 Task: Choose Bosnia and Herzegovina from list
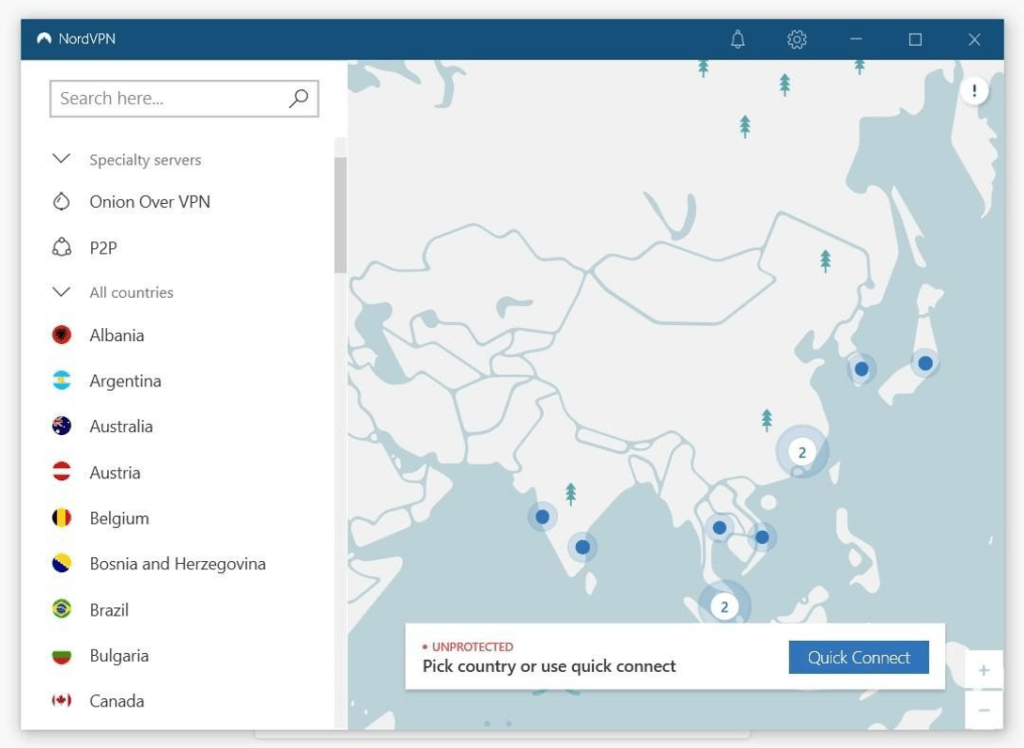[x=178, y=564]
